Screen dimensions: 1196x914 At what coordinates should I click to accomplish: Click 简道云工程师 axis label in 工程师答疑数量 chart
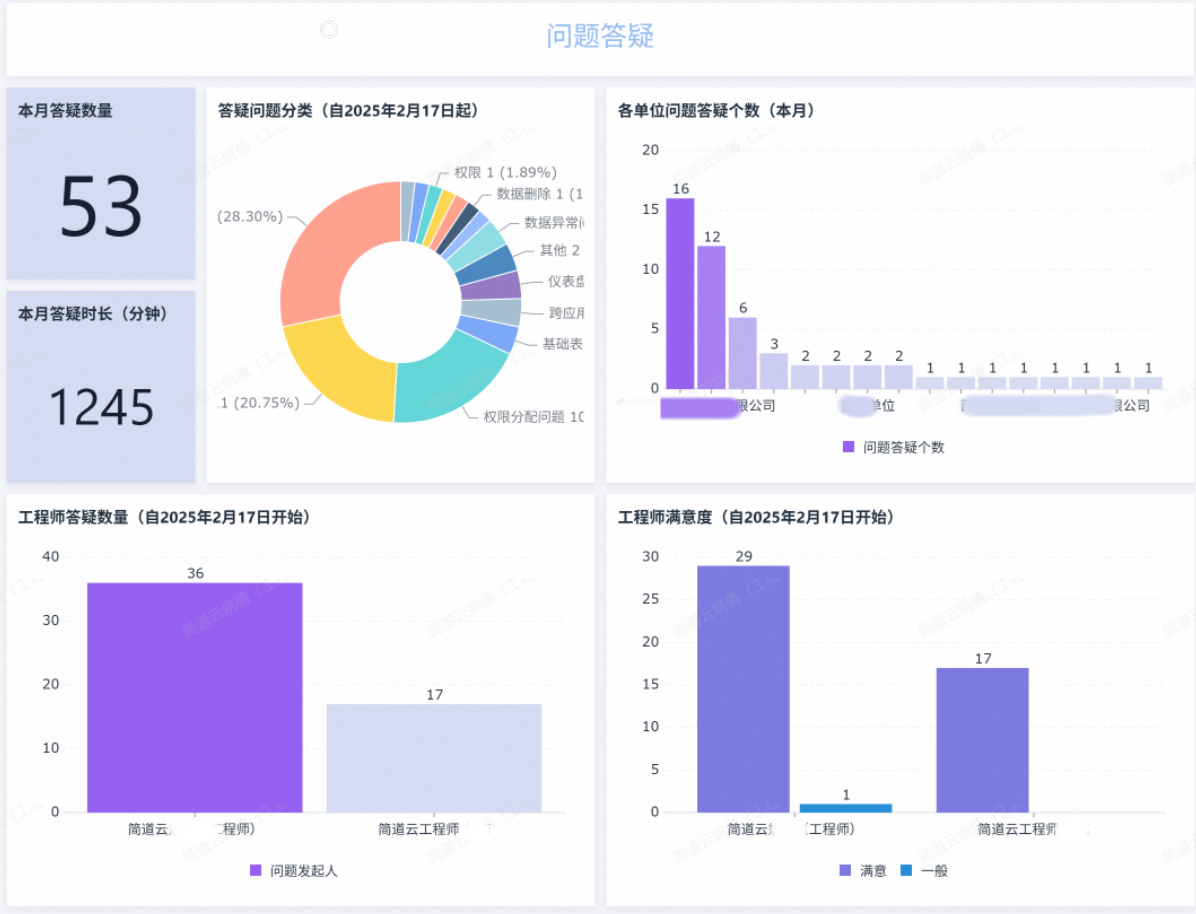point(419,829)
